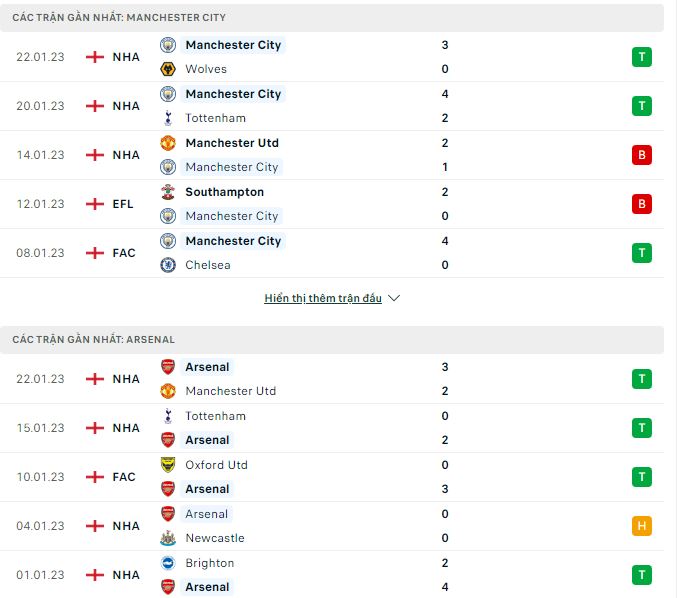This screenshot has height=598, width=677.
Task: Select the 'Các trận gần nhất: Arsenal' header
Action: tap(332, 340)
